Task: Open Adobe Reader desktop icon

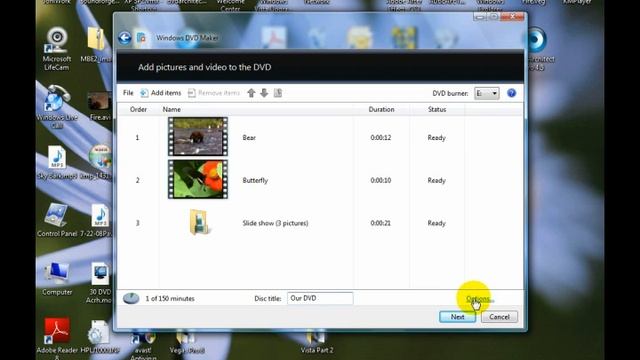Action: click(x=57, y=338)
